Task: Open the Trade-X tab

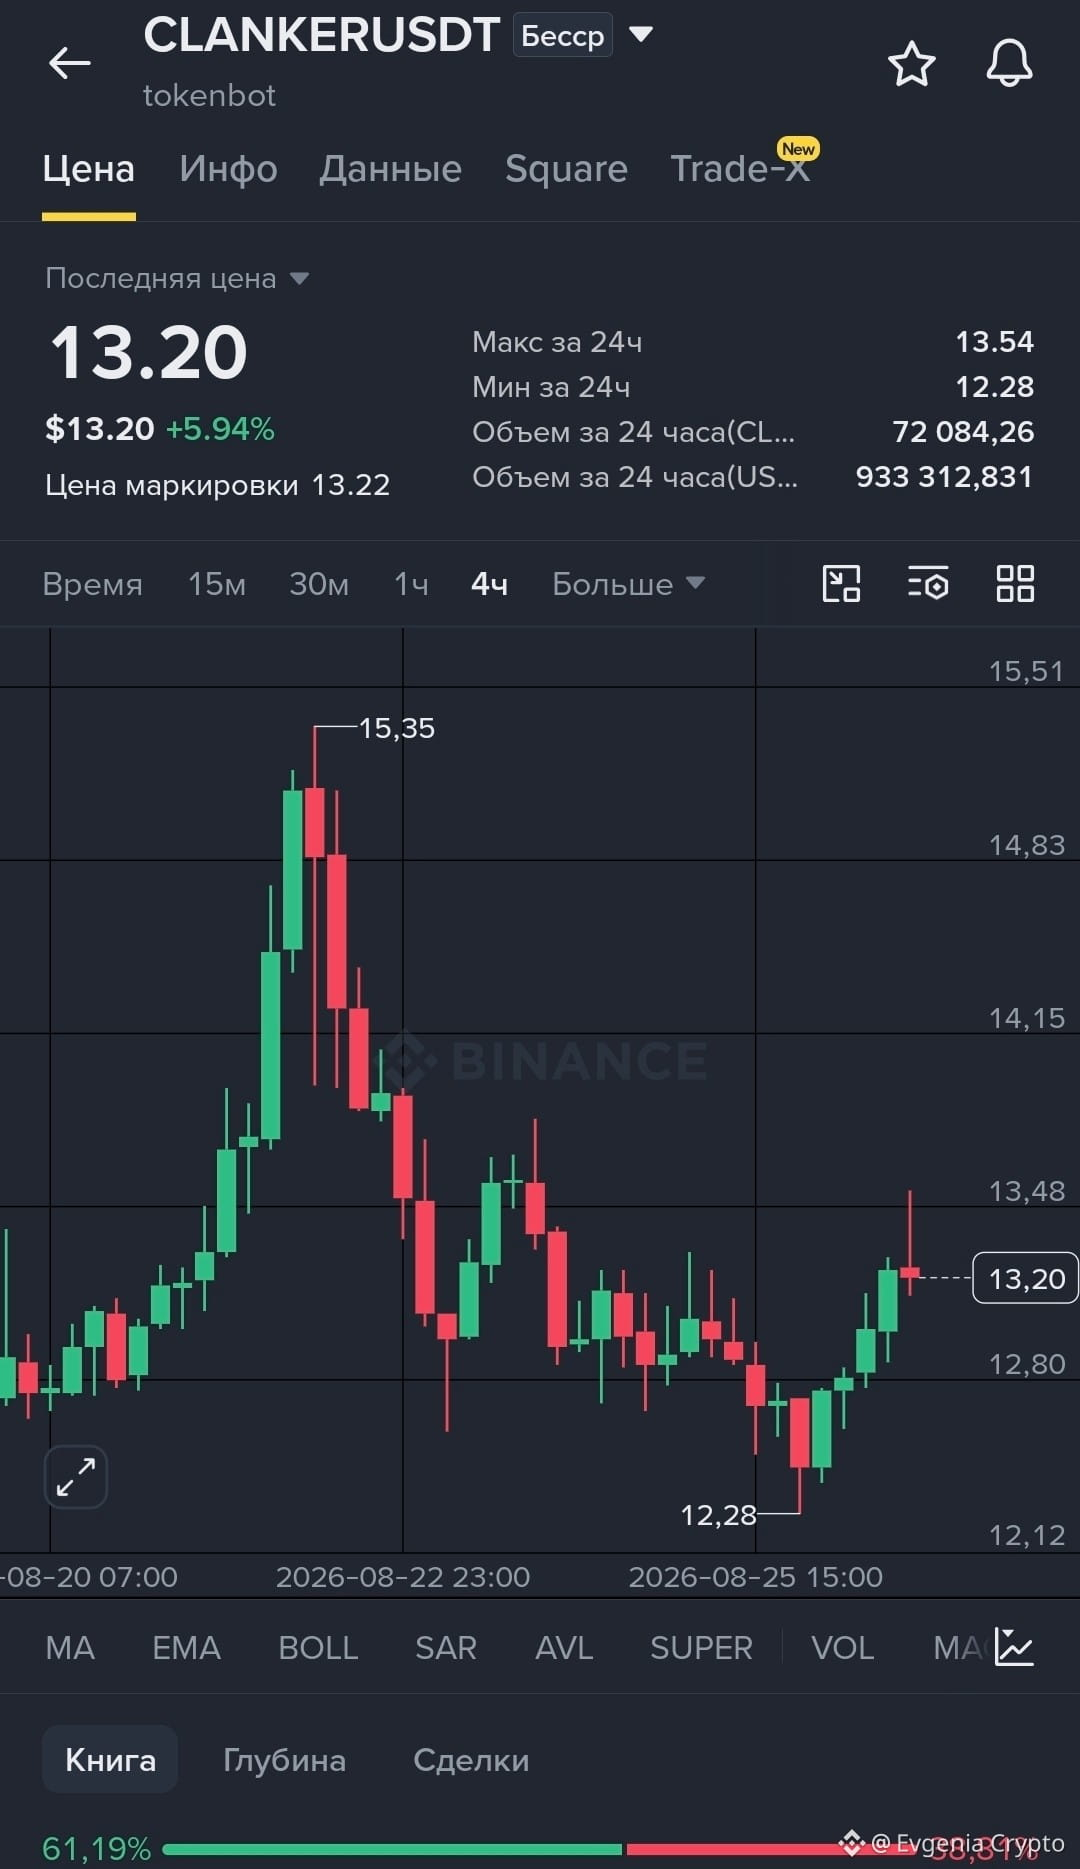Action: click(739, 168)
